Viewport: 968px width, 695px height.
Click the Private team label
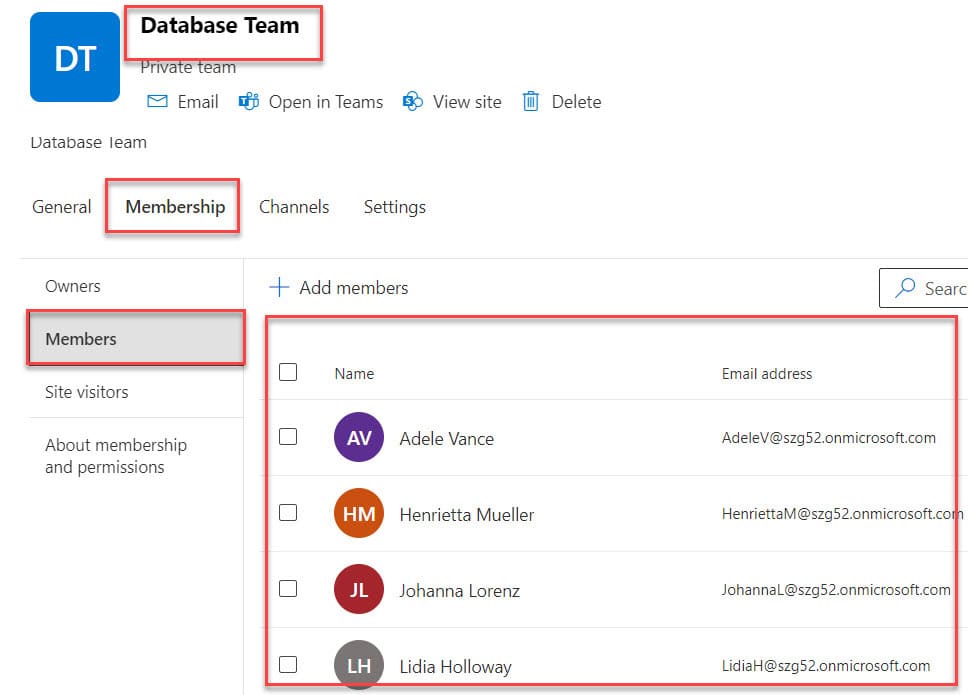coord(188,67)
